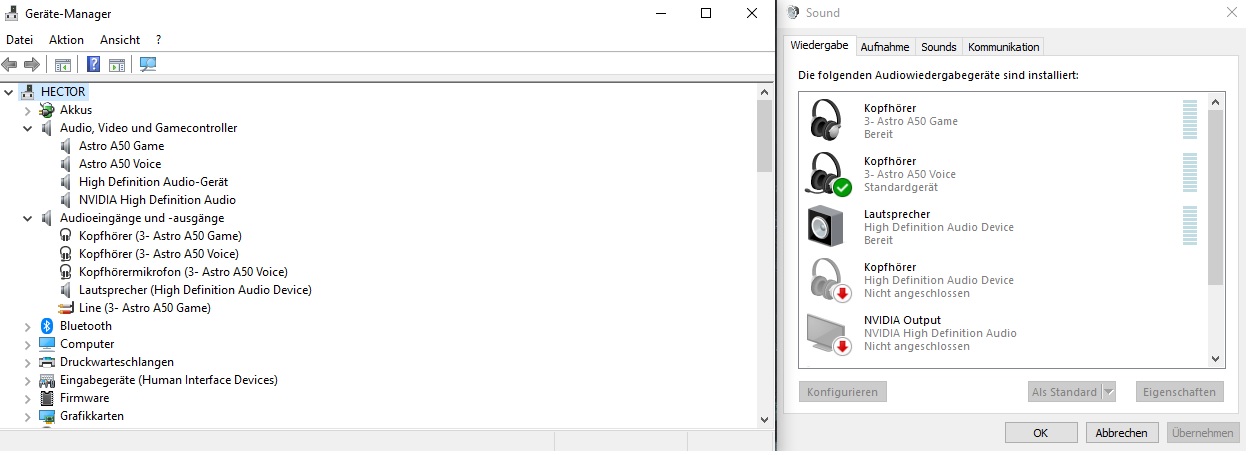The width and height of the screenshot is (1249, 455).
Task: Collapse the HECTOR root node
Action: [x=9, y=92]
